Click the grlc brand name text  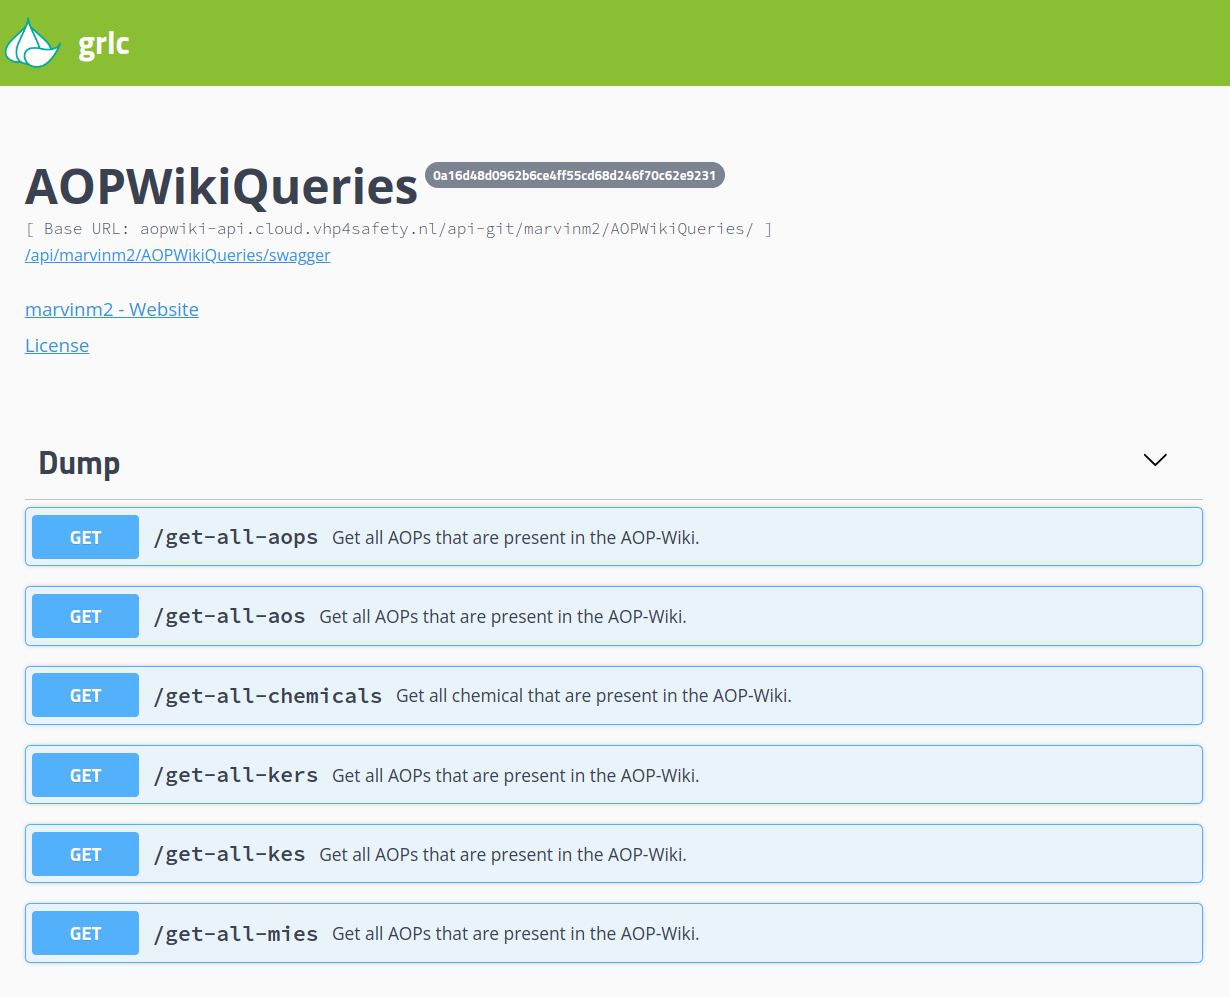tap(104, 44)
